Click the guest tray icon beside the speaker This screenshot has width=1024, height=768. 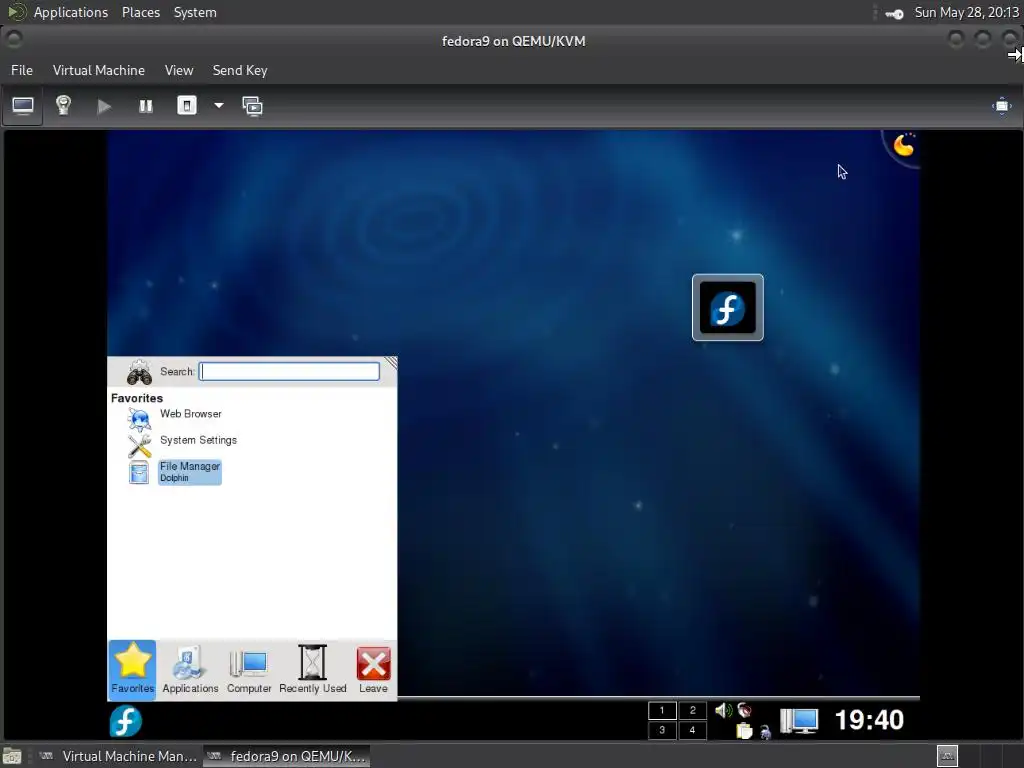[744, 710]
